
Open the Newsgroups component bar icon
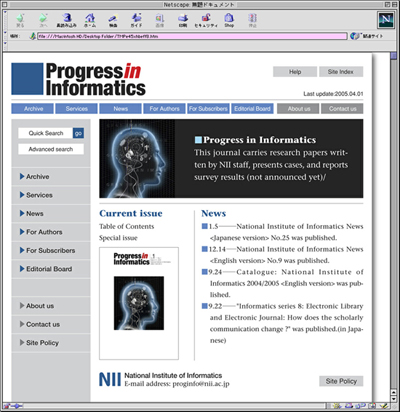click(361, 406)
